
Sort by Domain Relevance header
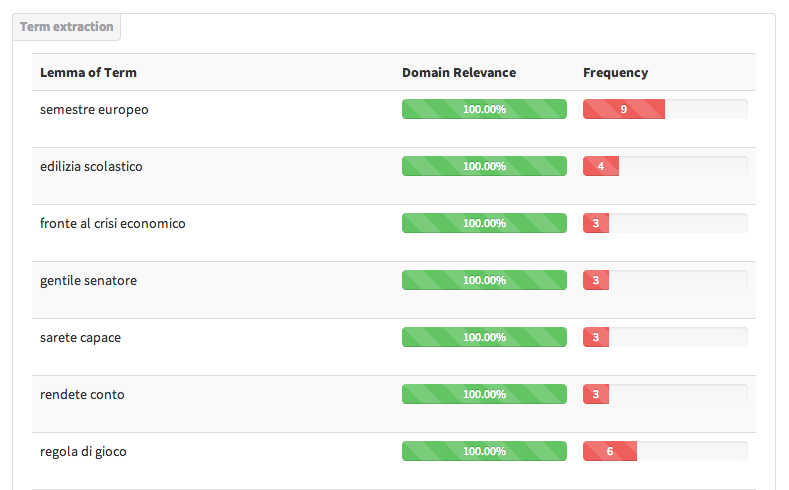[459, 72]
